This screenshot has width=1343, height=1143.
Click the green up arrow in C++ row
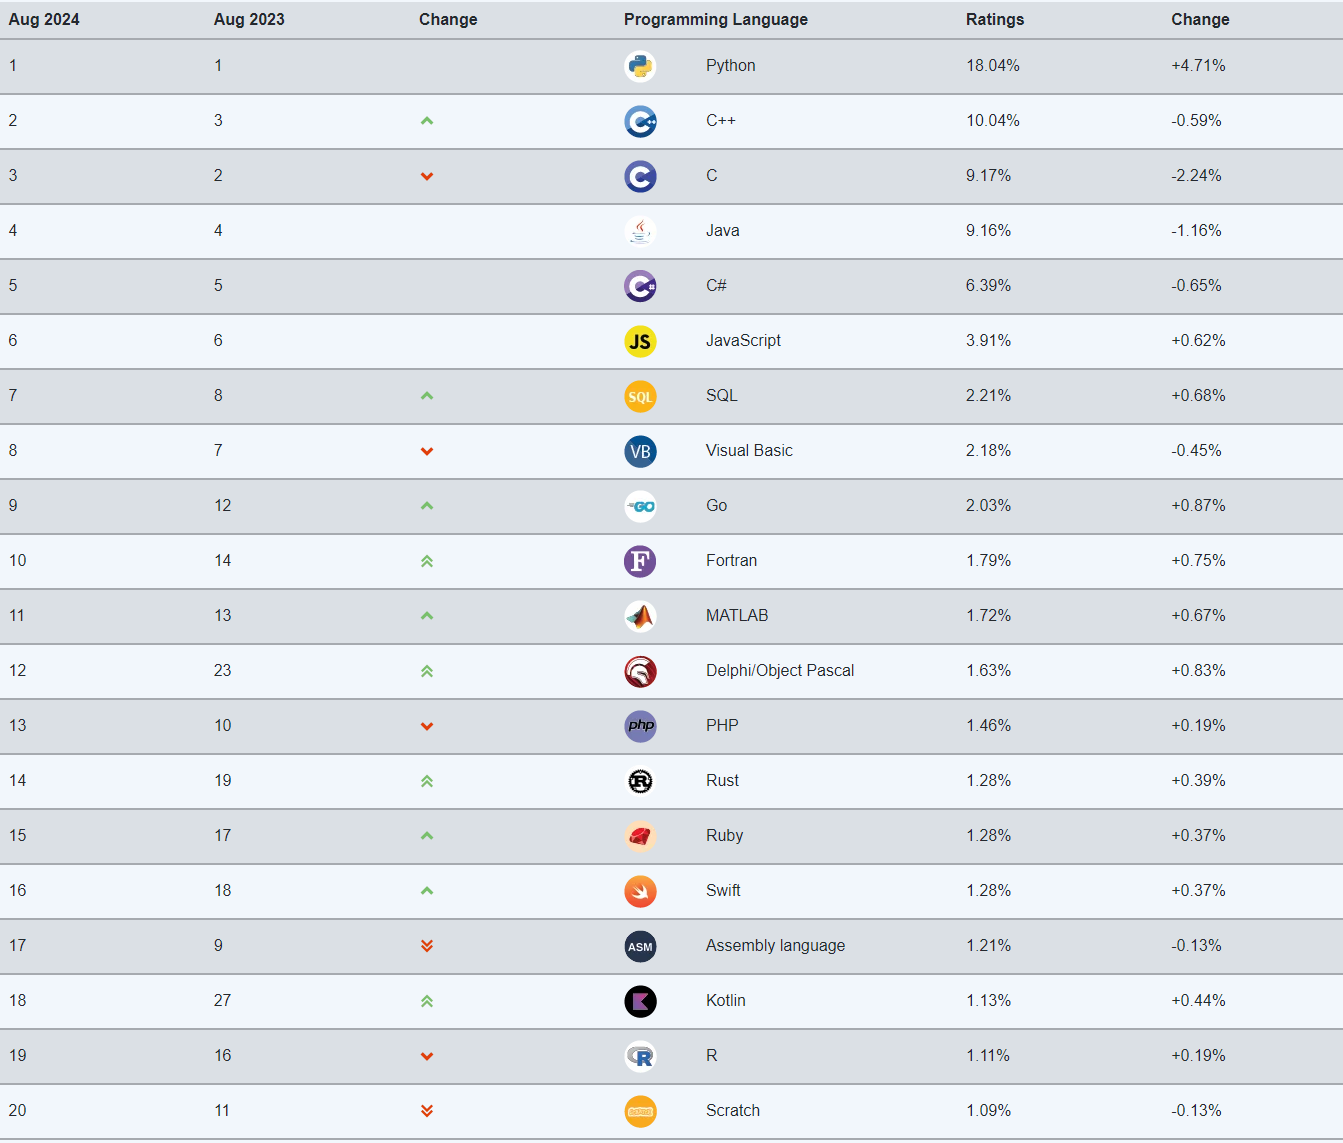[x=427, y=121]
